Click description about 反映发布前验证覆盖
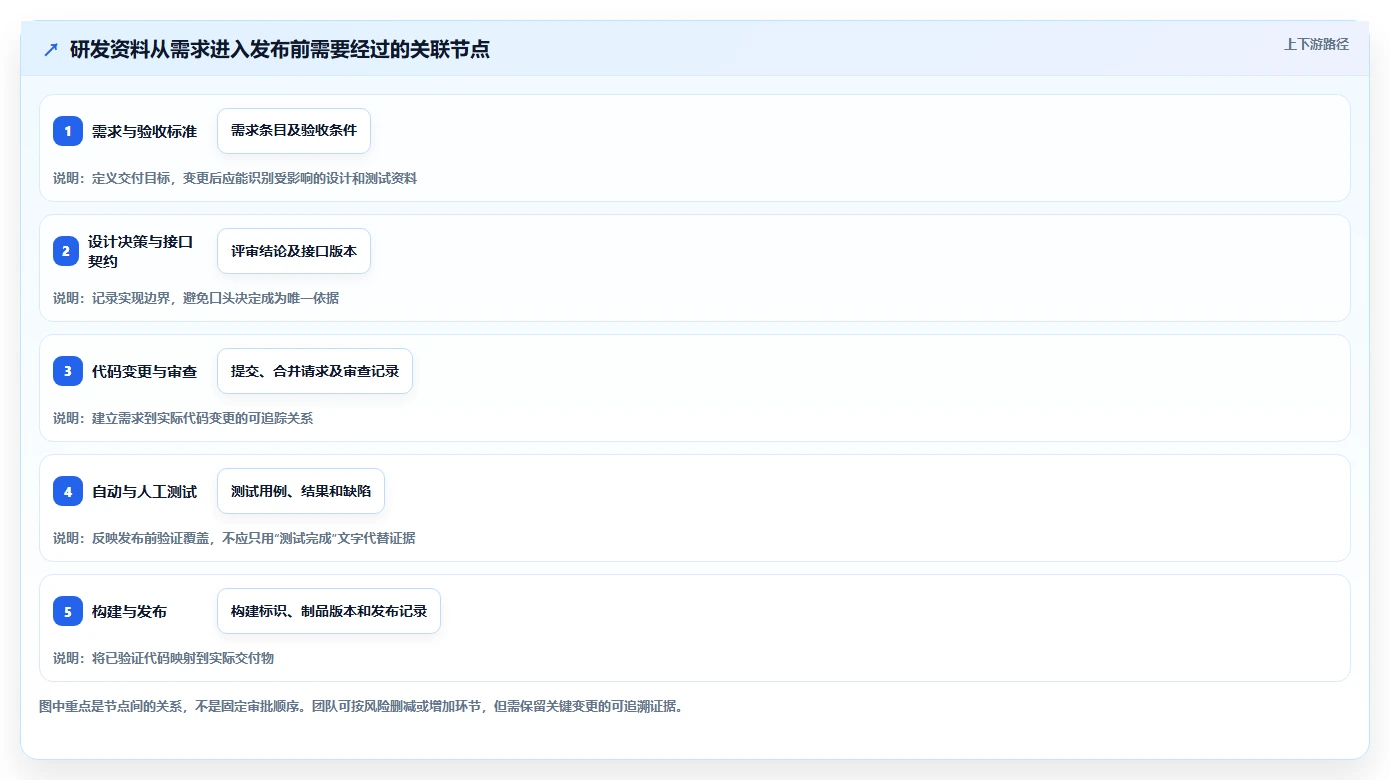Screen dimensions: 1390x780 point(253,538)
